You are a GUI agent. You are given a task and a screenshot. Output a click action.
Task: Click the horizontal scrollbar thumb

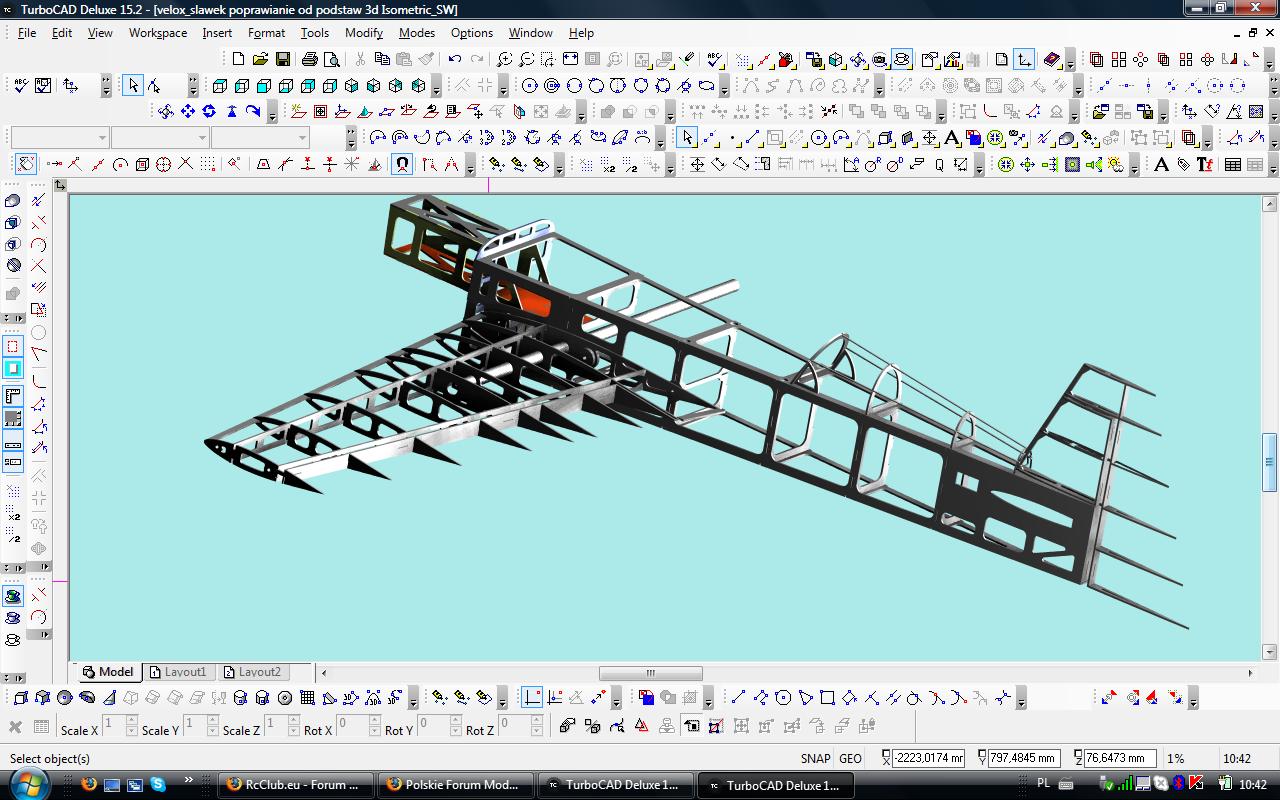(x=651, y=673)
